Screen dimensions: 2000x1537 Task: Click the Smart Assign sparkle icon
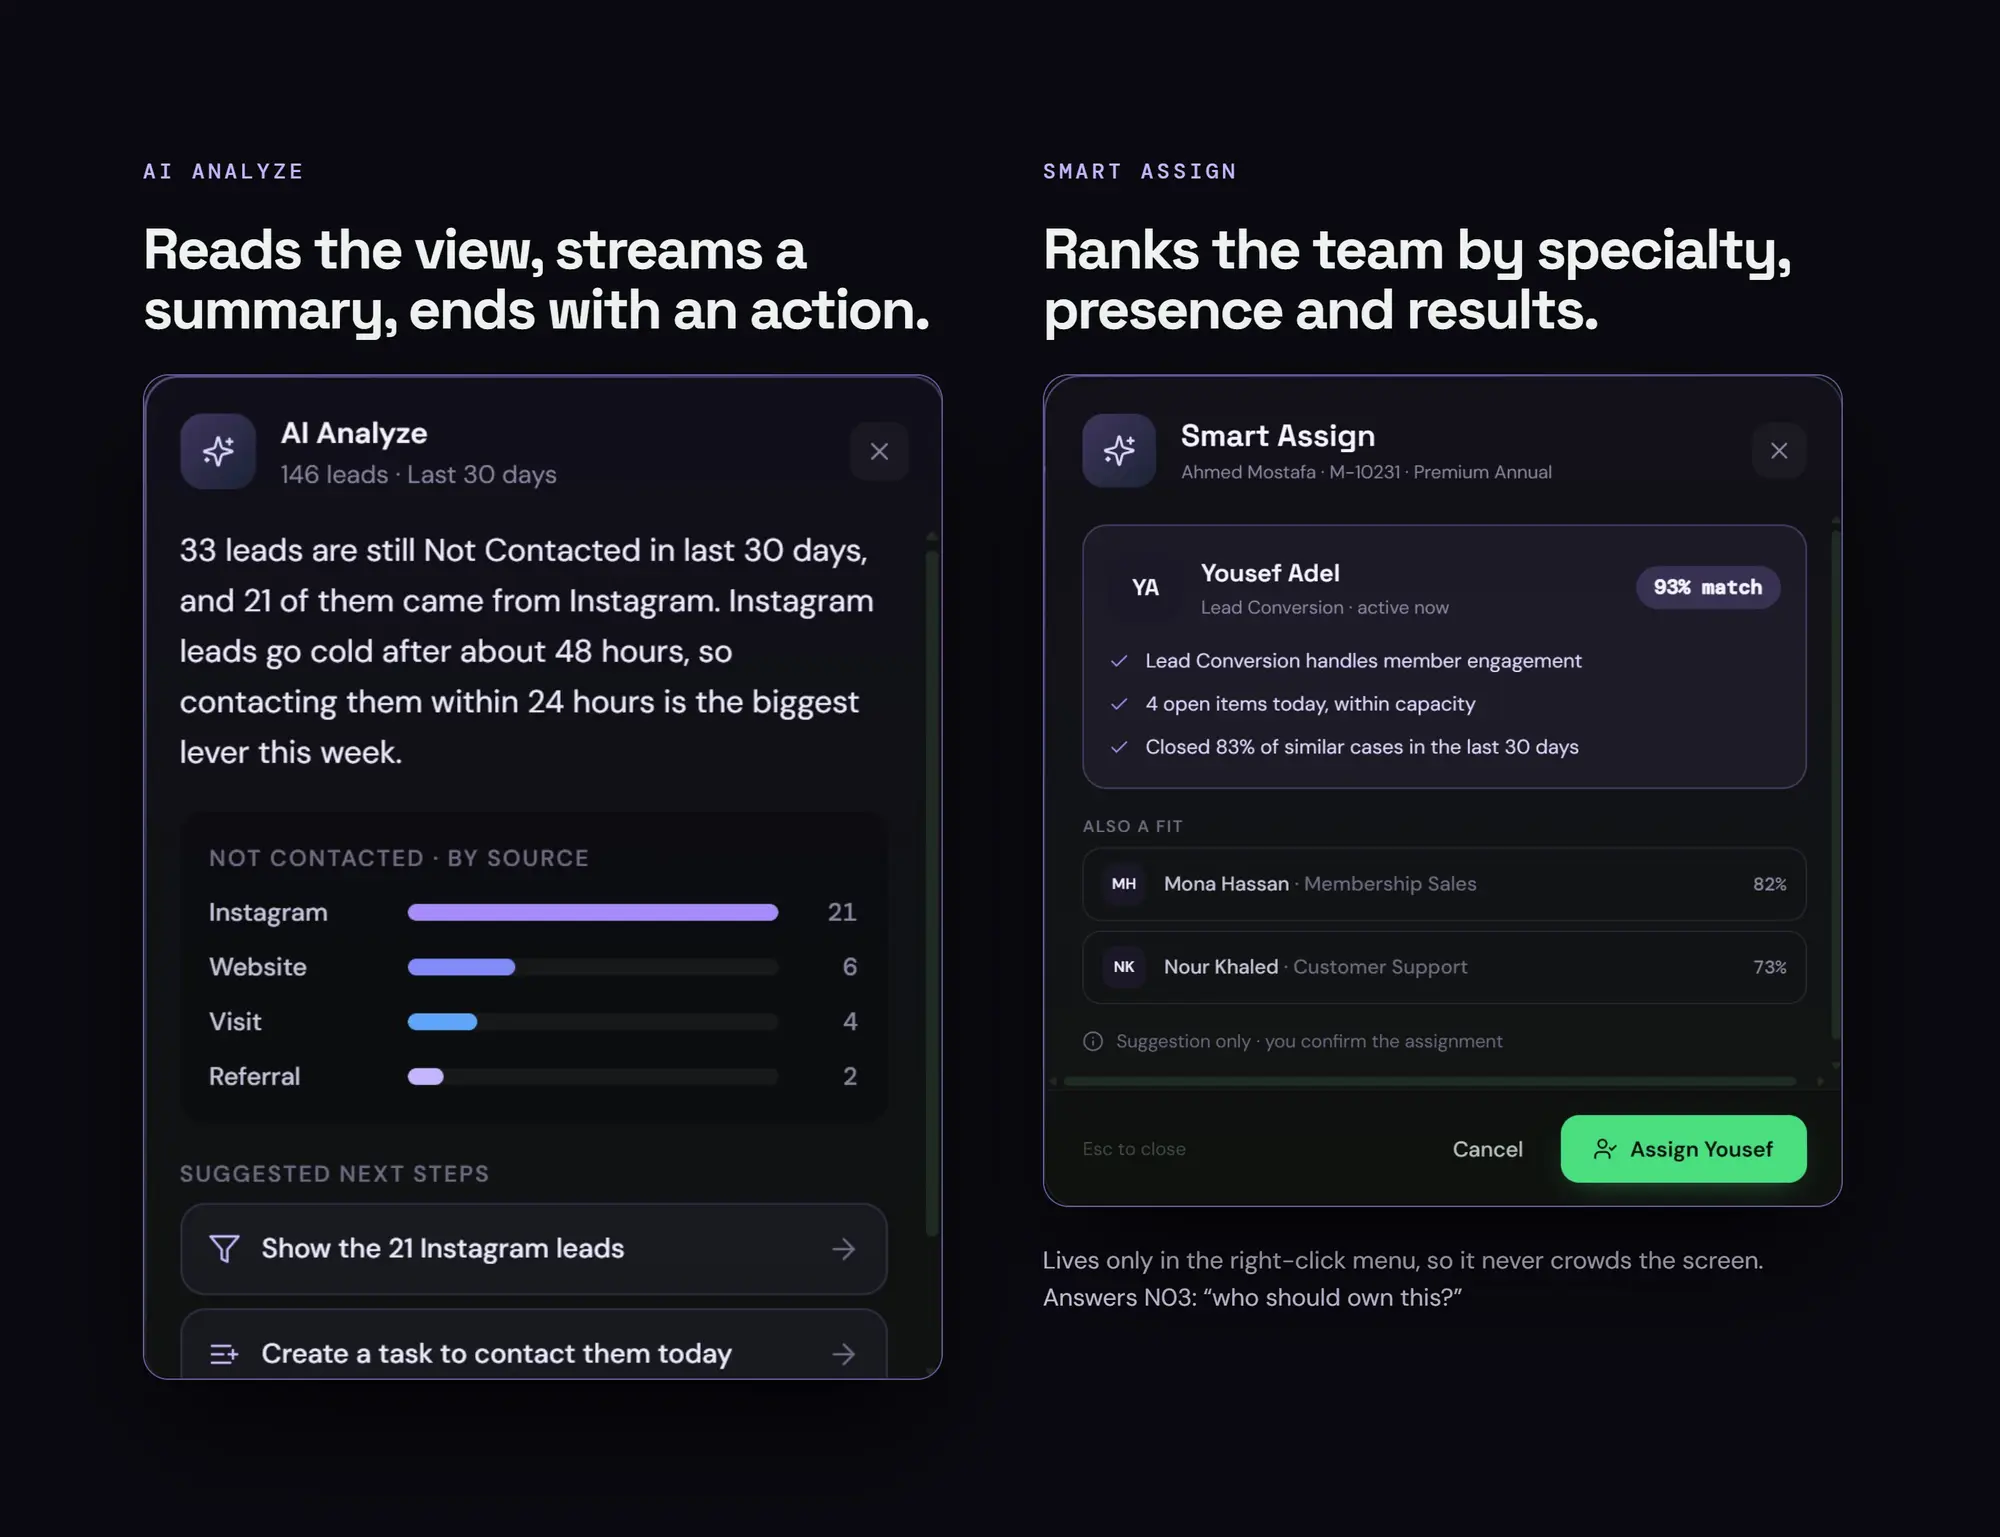pos(1119,451)
